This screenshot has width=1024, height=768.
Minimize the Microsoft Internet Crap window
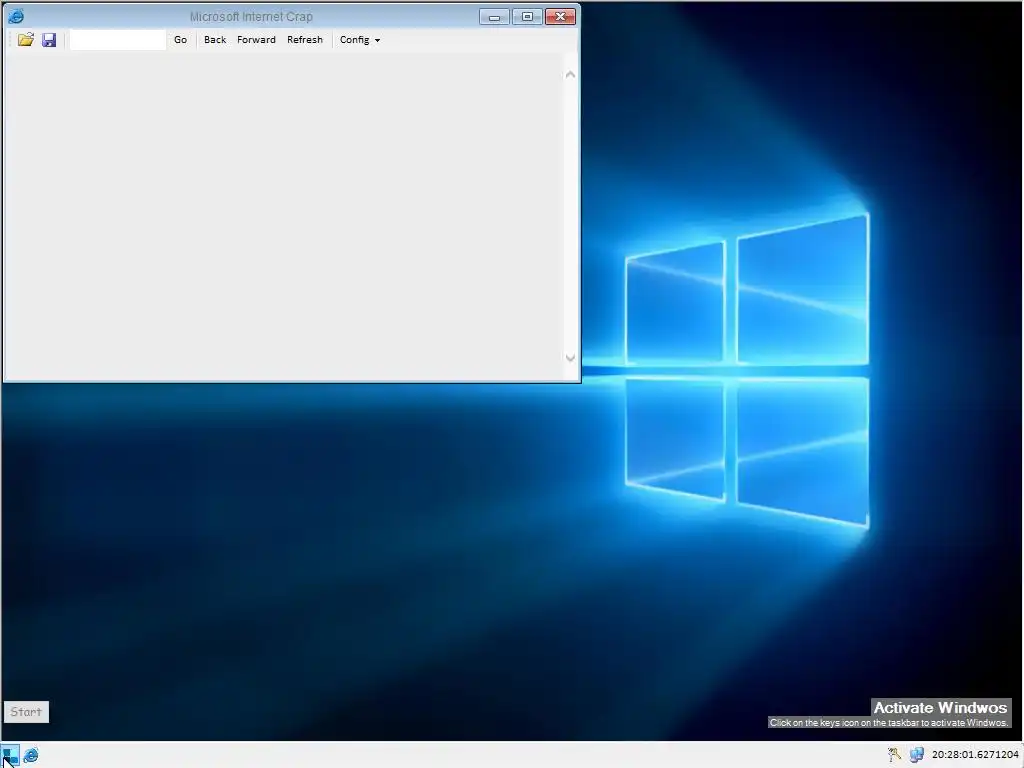(494, 16)
